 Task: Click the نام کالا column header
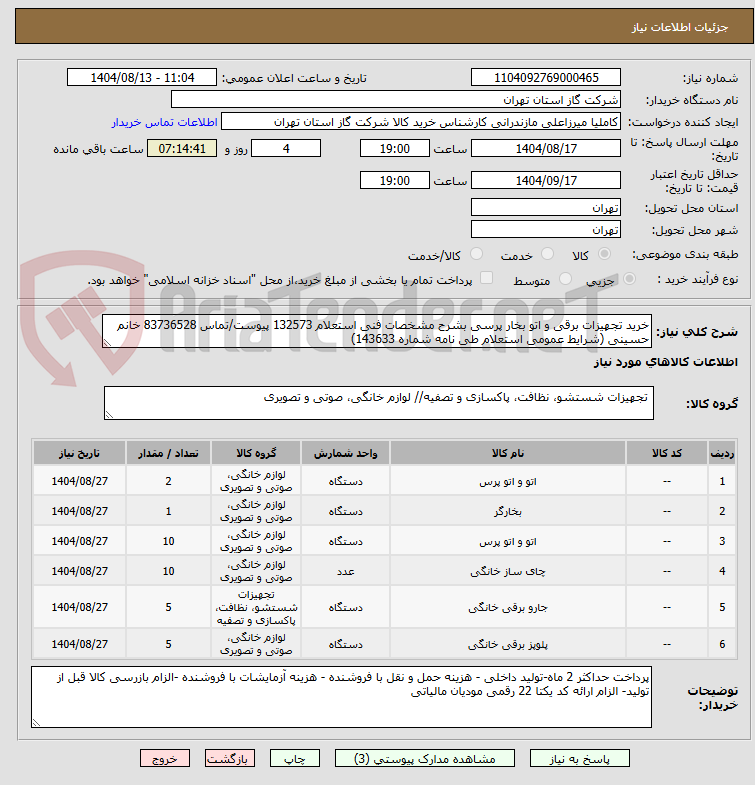pyautogui.click(x=508, y=453)
